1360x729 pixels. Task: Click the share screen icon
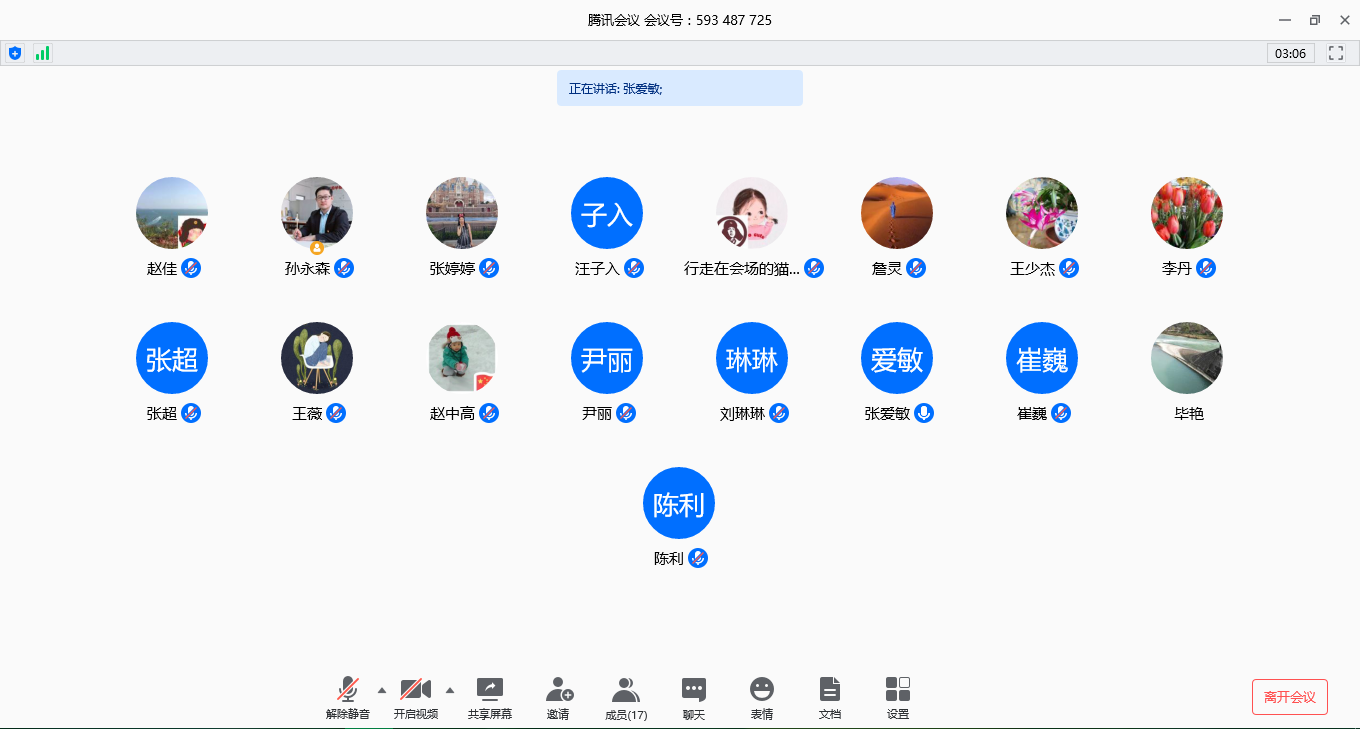tap(490, 690)
